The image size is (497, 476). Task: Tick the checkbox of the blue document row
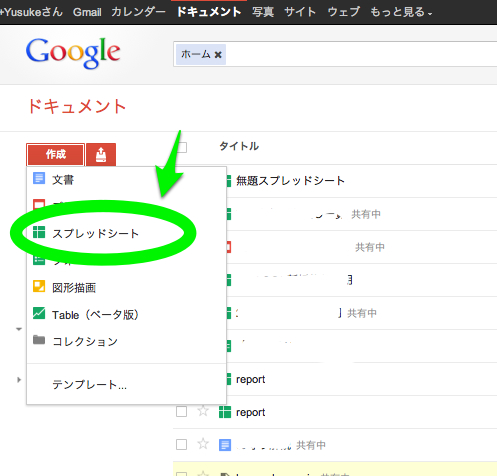(x=181, y=444)
